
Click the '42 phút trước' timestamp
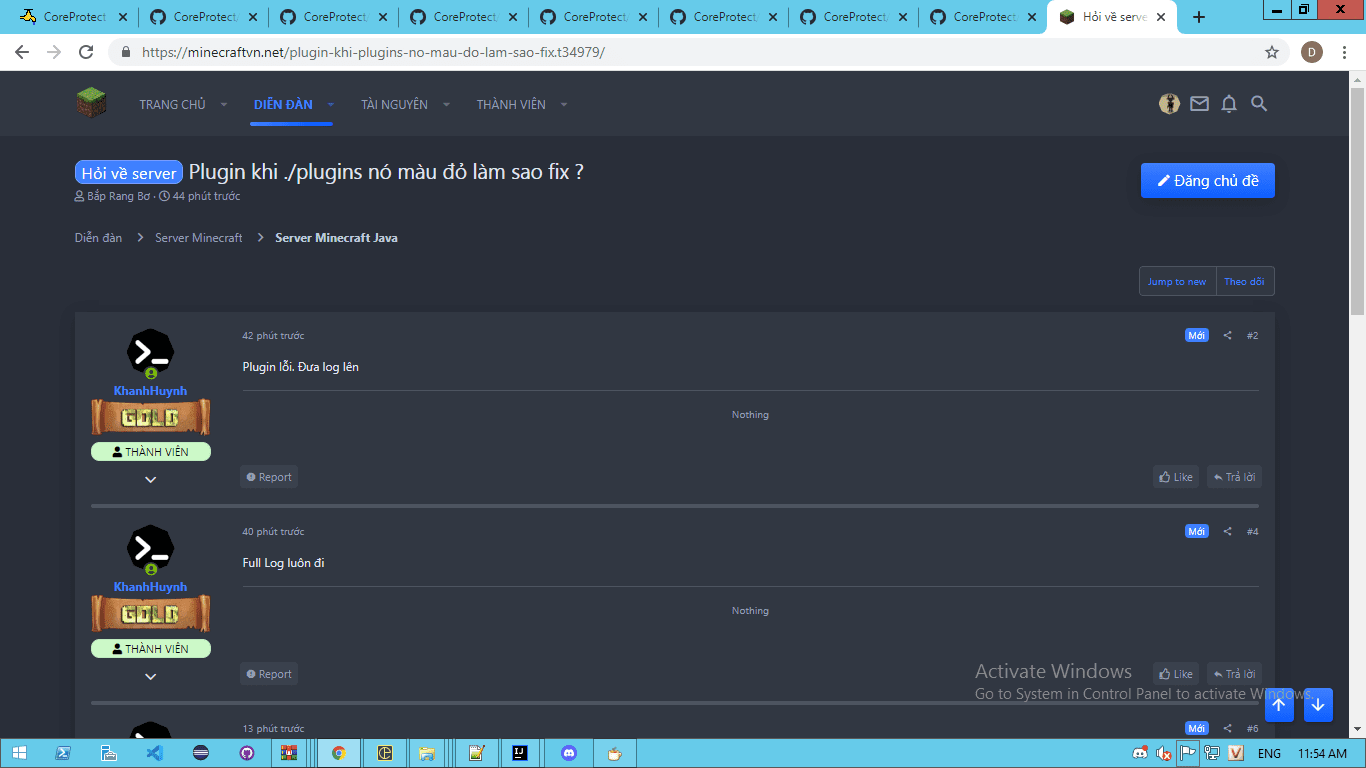point(273,336)
